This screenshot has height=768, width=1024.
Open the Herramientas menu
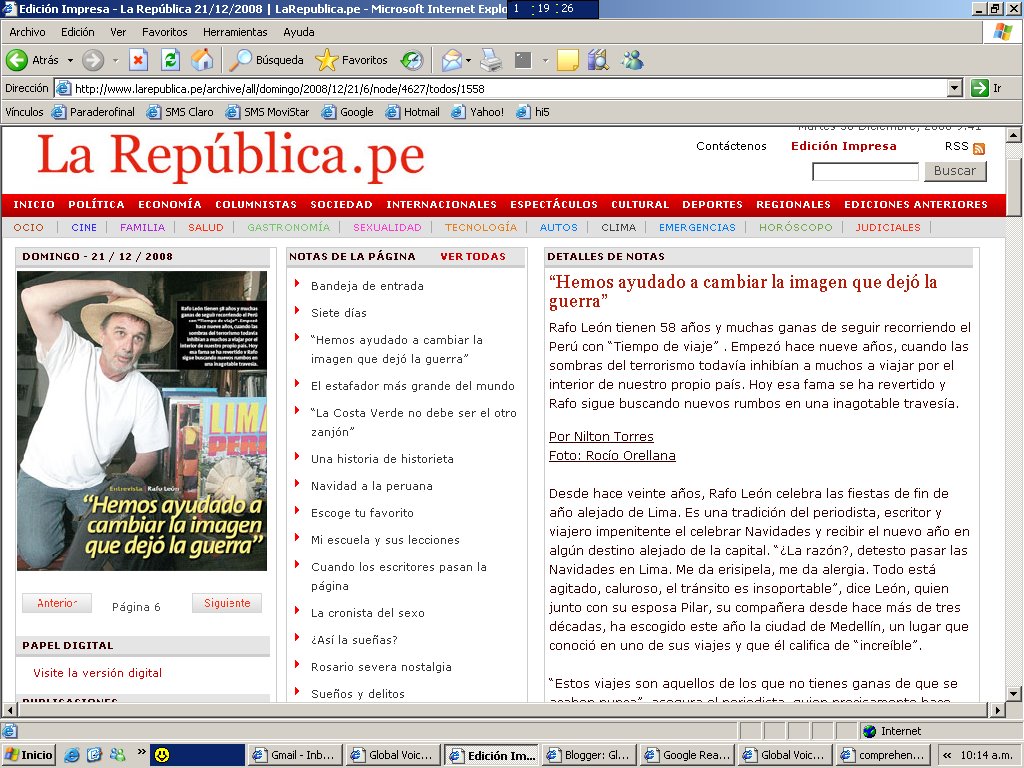(235, 31)
